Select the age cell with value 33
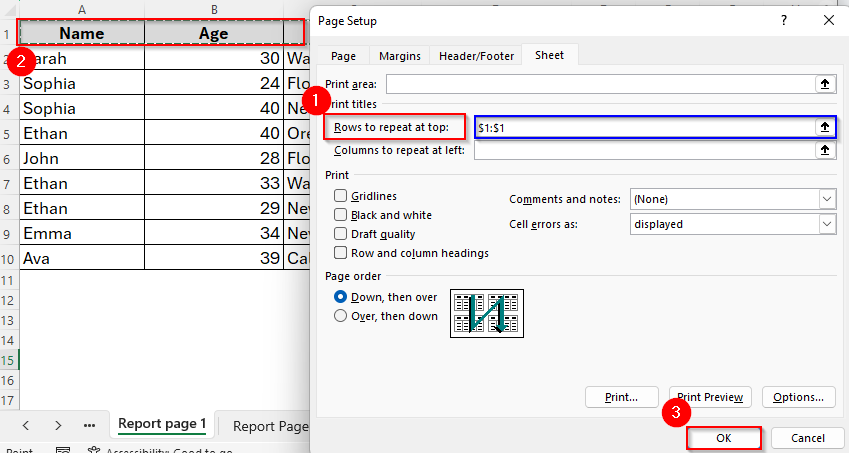 click(x=214, y=183)
